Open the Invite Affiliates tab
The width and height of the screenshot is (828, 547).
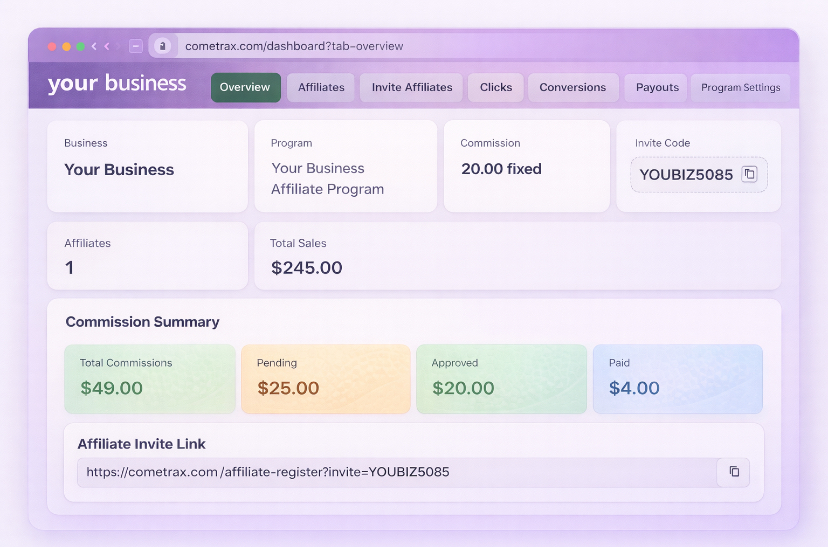point(411,87)
